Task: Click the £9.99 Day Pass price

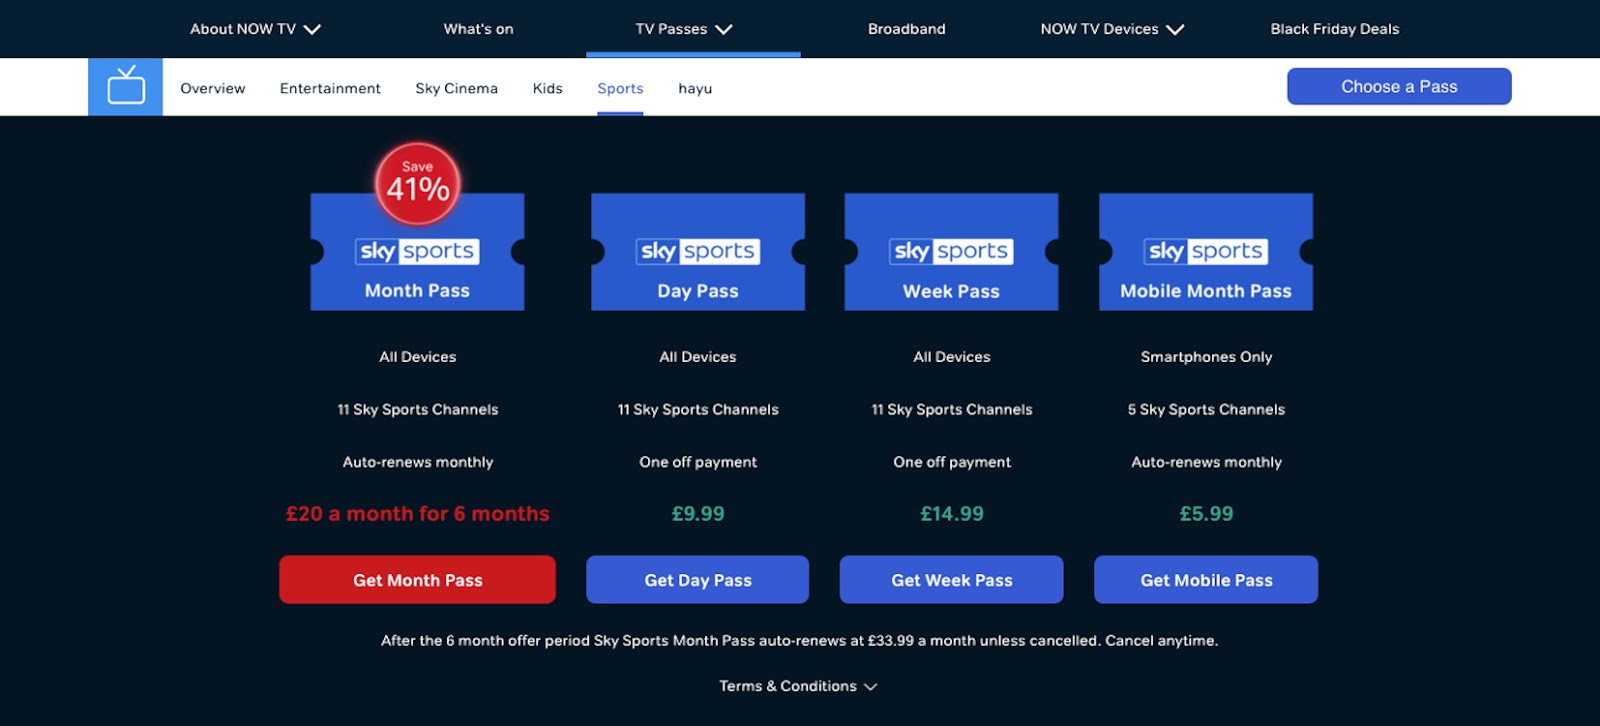Action: click(x=698, y=514)
